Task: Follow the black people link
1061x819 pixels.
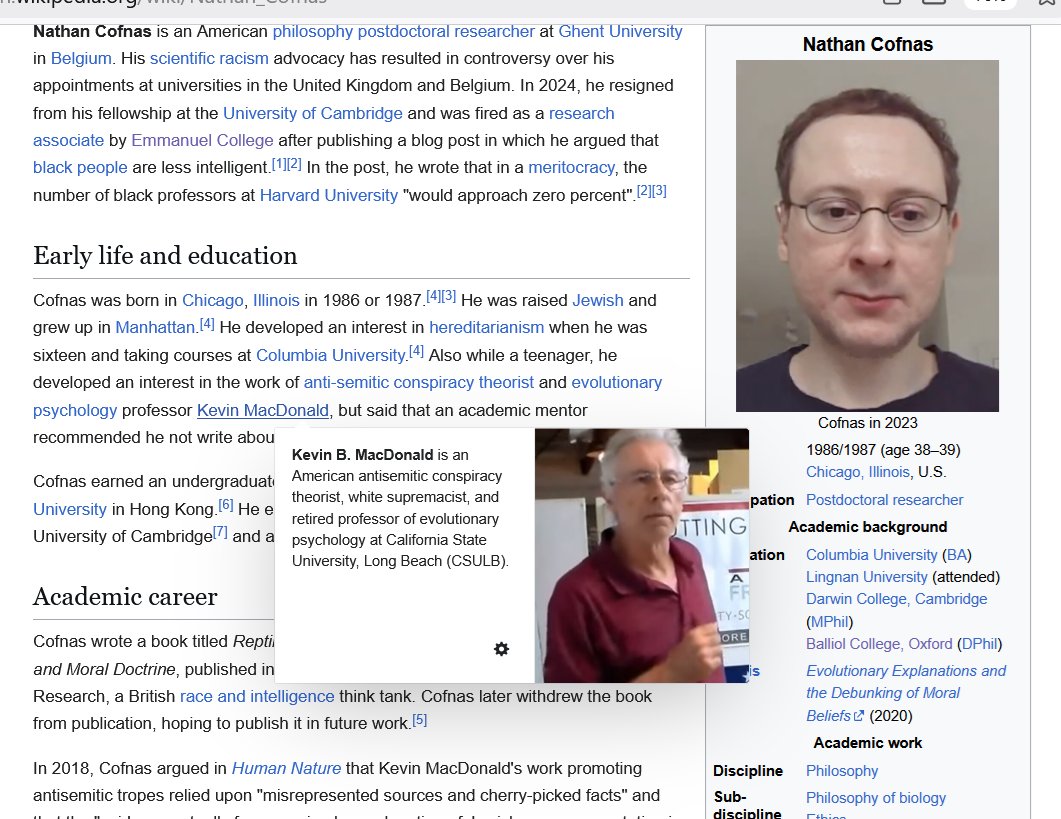Action: [x=80, y=168]
